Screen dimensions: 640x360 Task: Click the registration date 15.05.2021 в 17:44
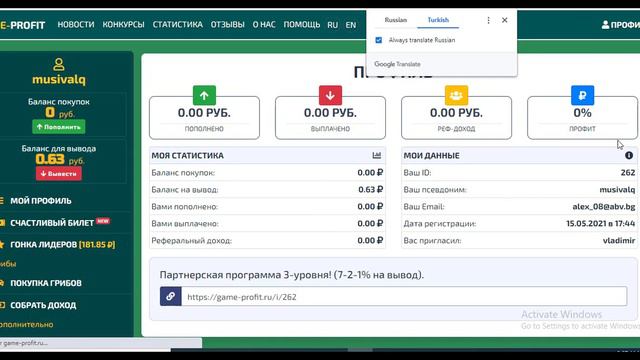[600, 223]
